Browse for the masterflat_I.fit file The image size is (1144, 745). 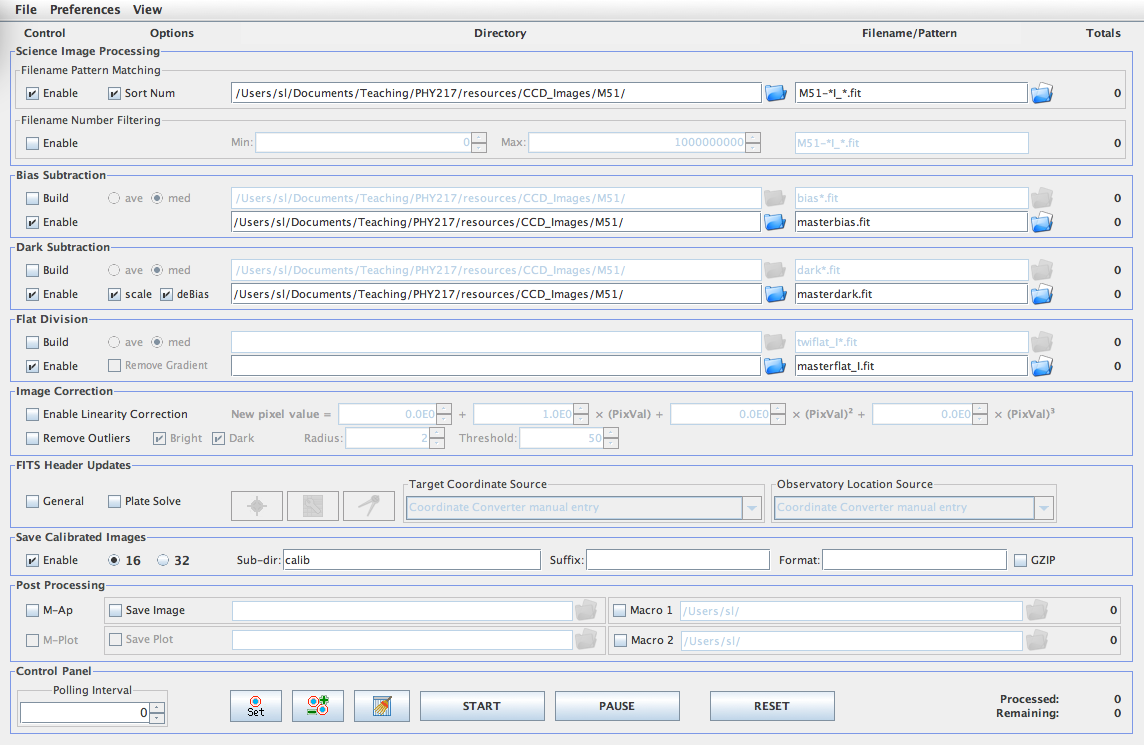tap(1041, 366)
